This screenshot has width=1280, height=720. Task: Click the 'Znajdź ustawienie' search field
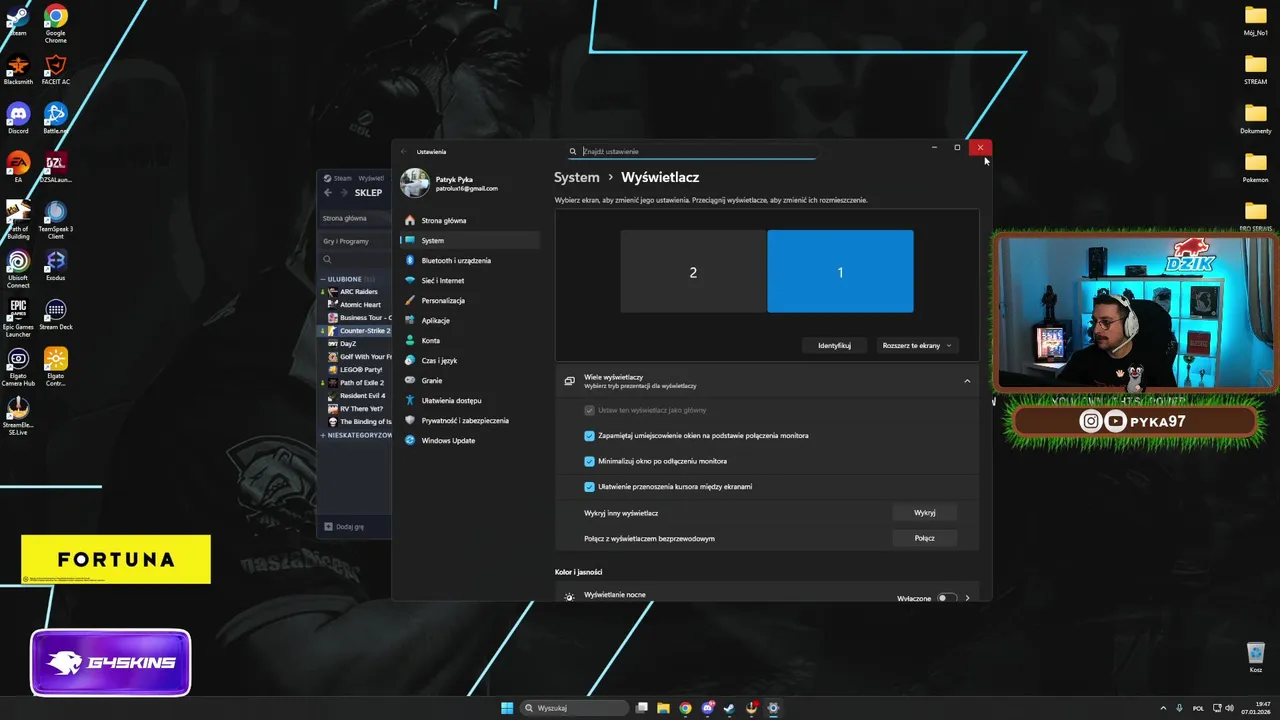coord(693,151)
